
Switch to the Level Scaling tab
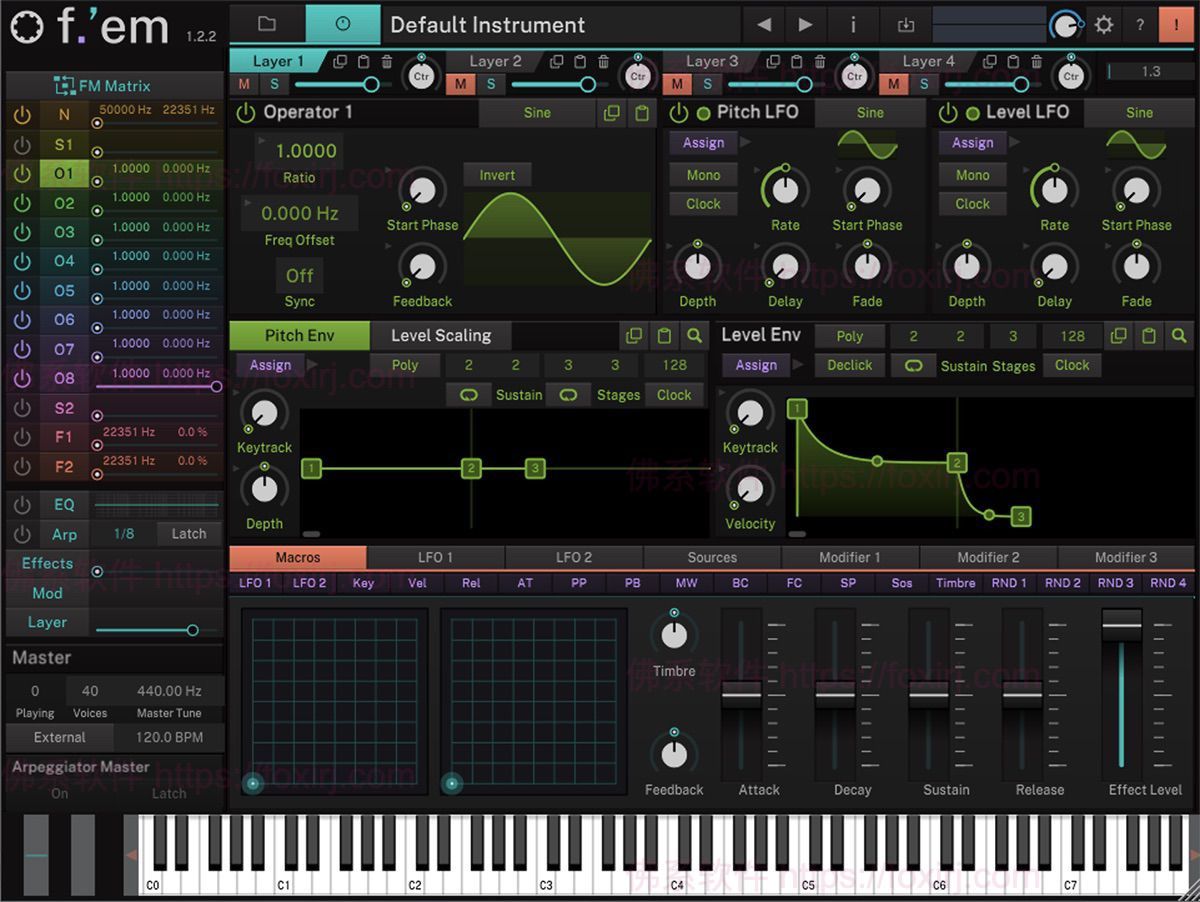[x=443, y=335]
